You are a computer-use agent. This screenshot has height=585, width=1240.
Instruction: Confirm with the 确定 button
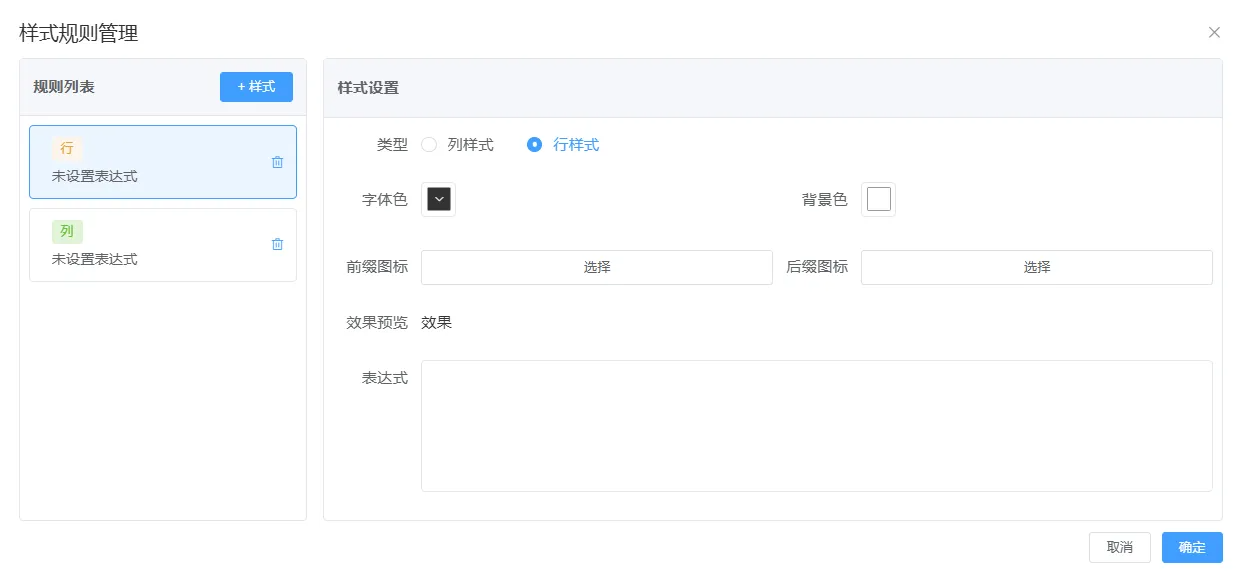pyautogui.click(x=1192, y=548)
